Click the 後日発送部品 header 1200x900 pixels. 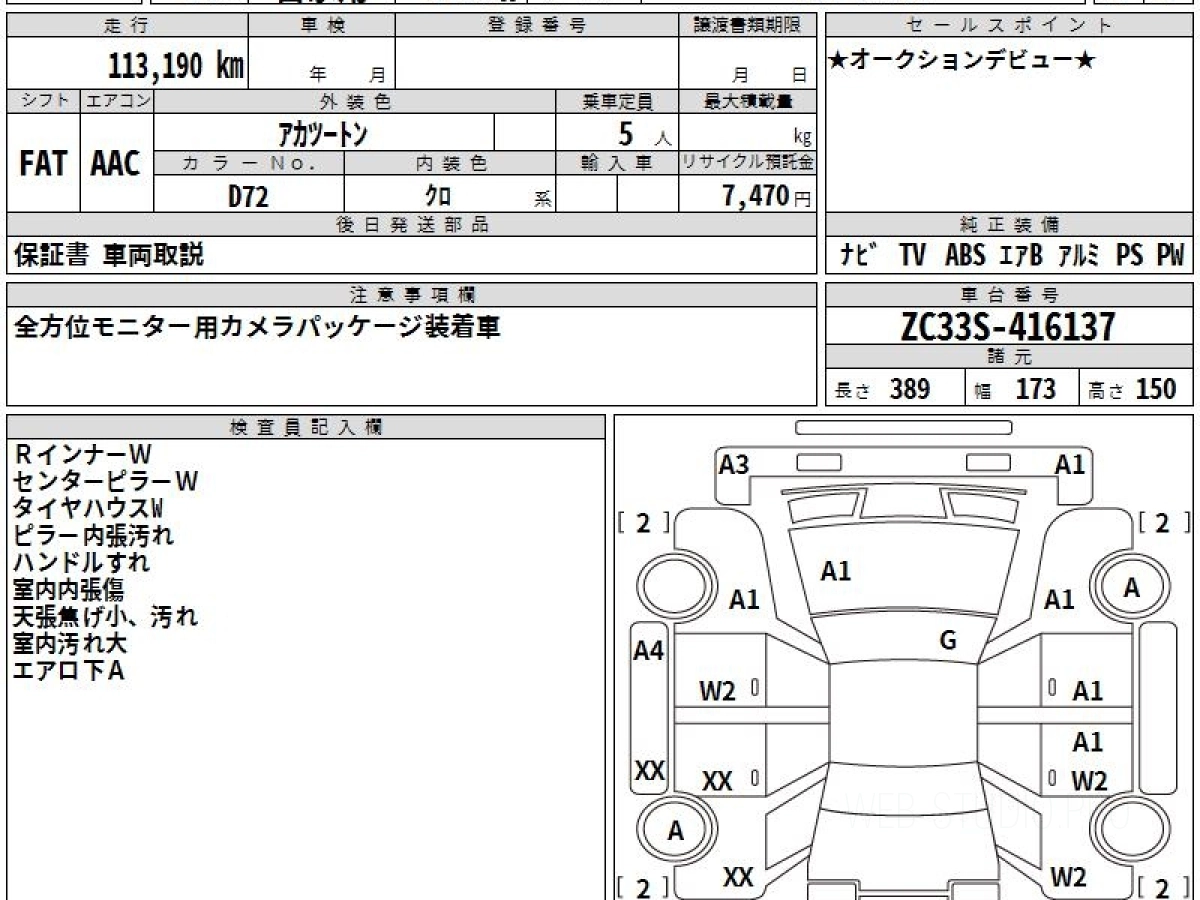(x=412, y=225)
